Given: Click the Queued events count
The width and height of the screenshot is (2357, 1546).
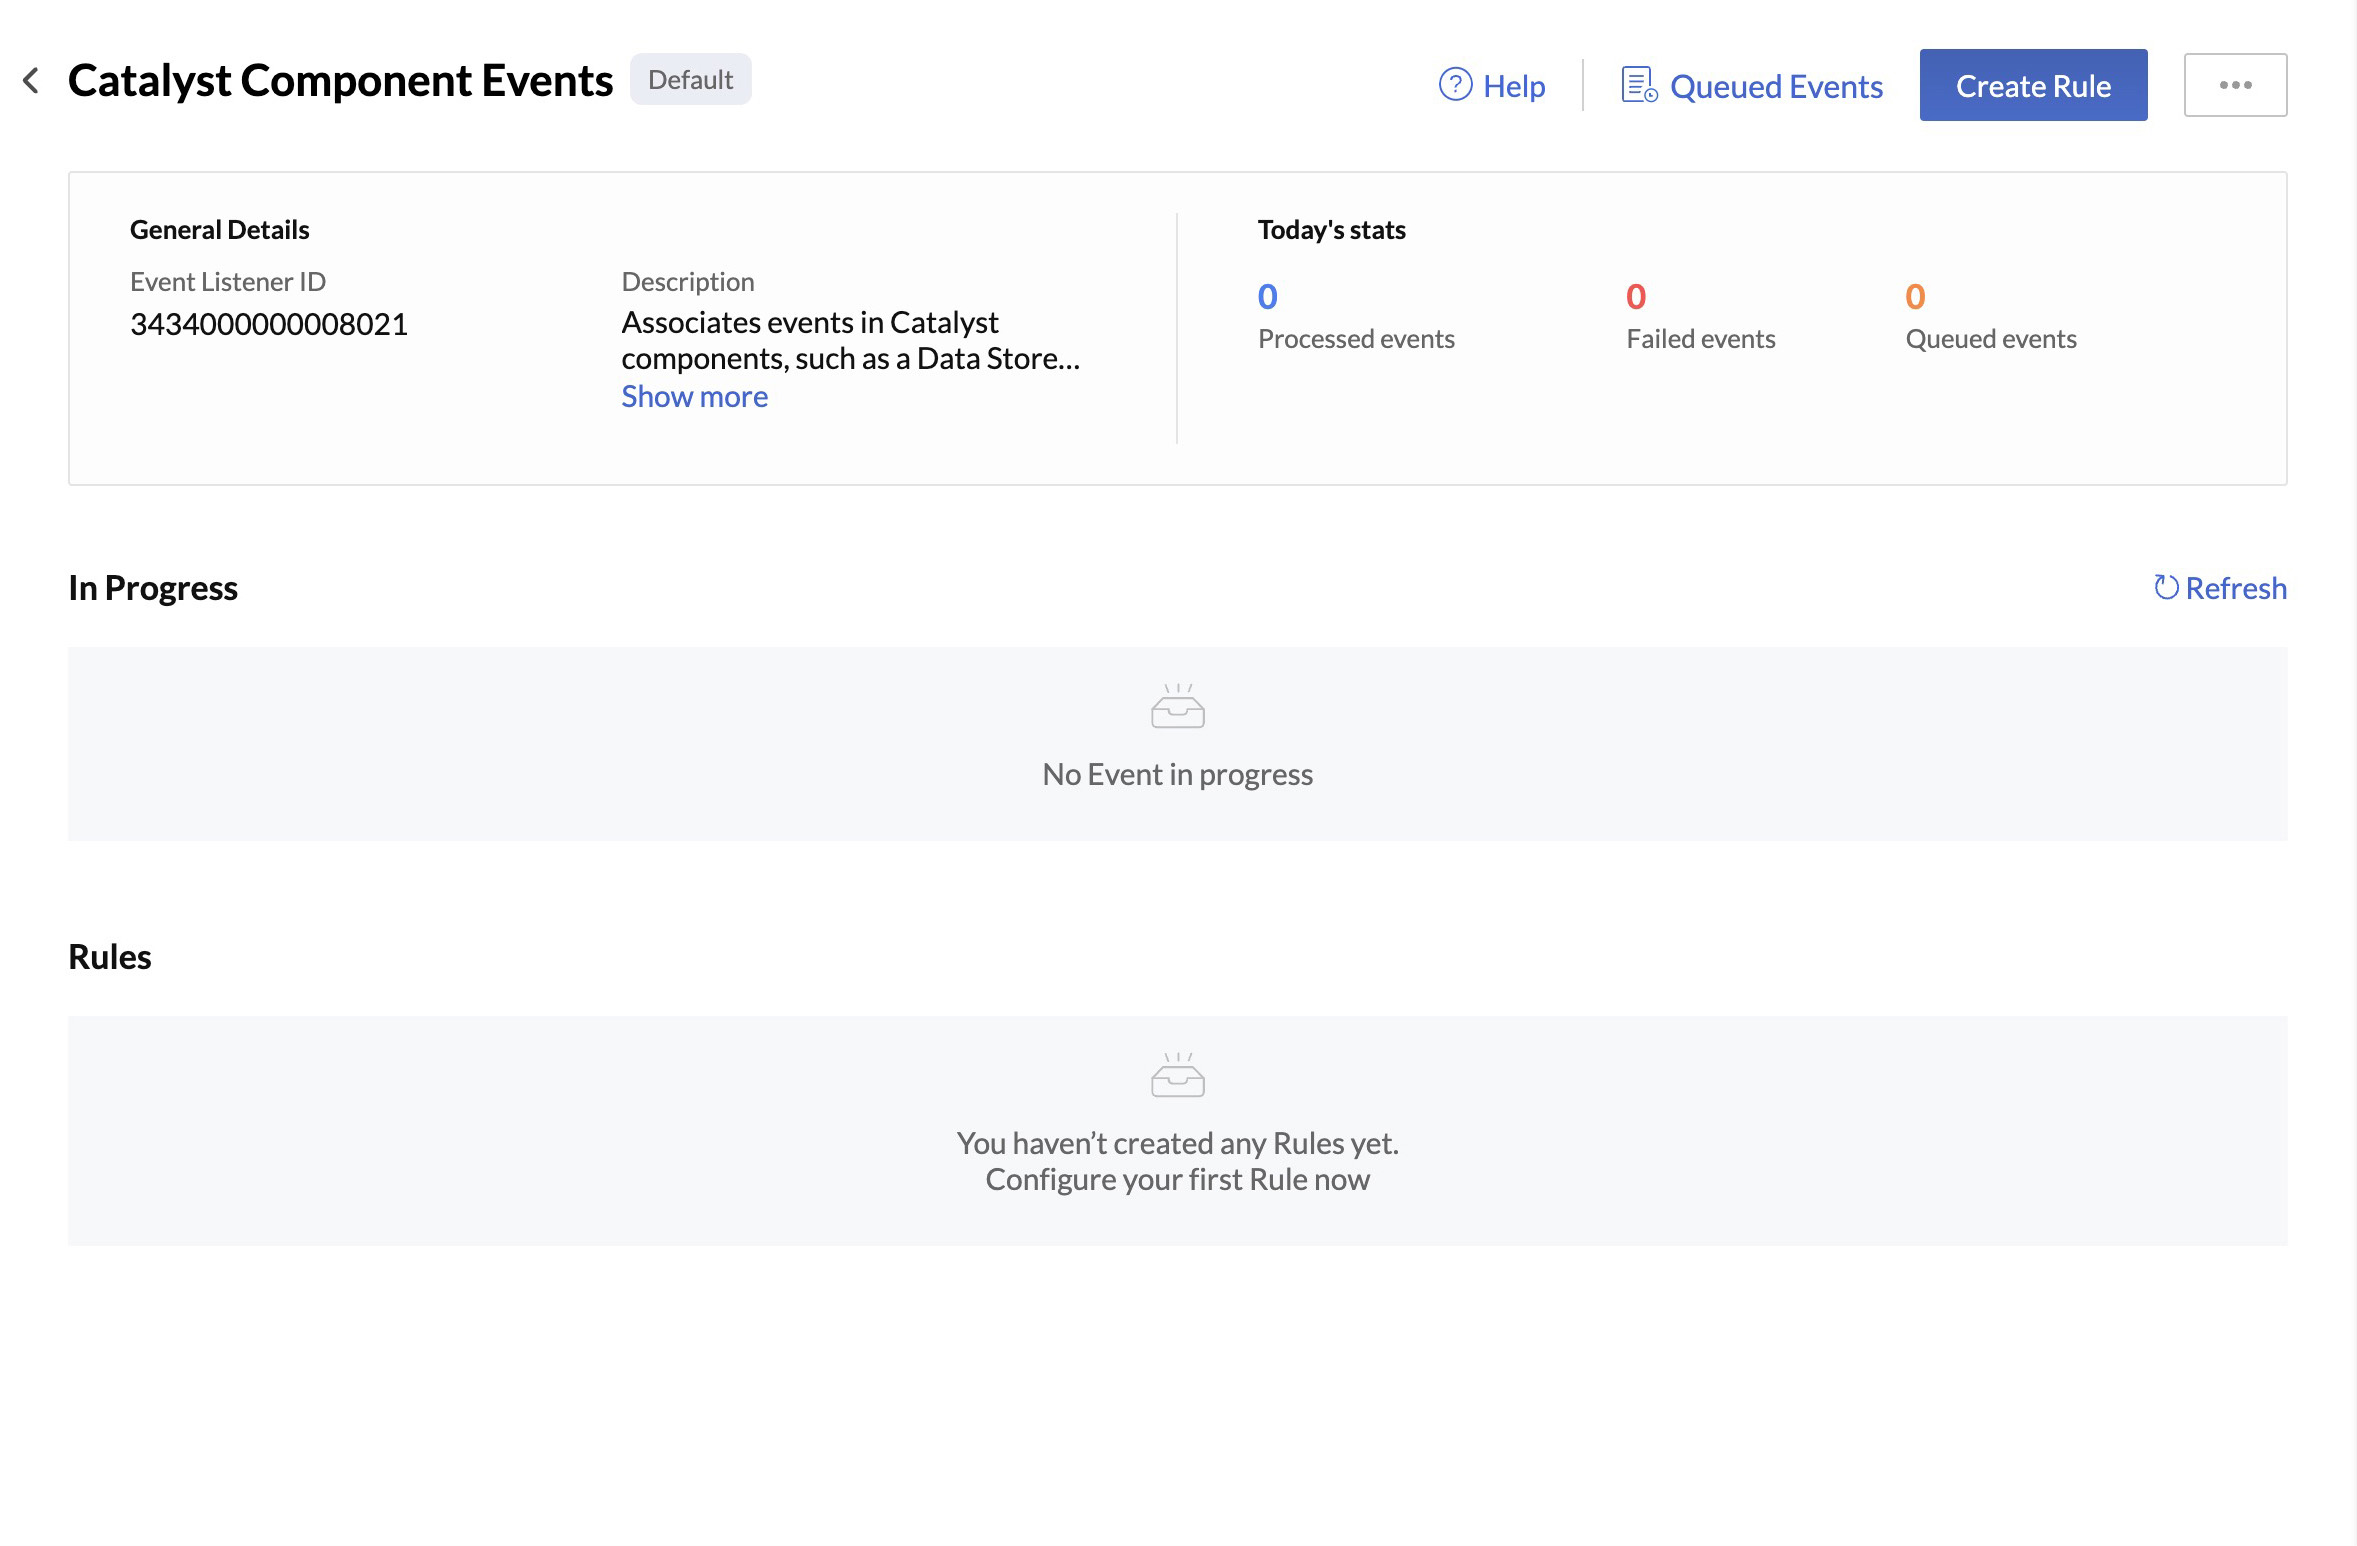Looking at the screenshot, I should pyautogui.click(x=1915, y=296).
